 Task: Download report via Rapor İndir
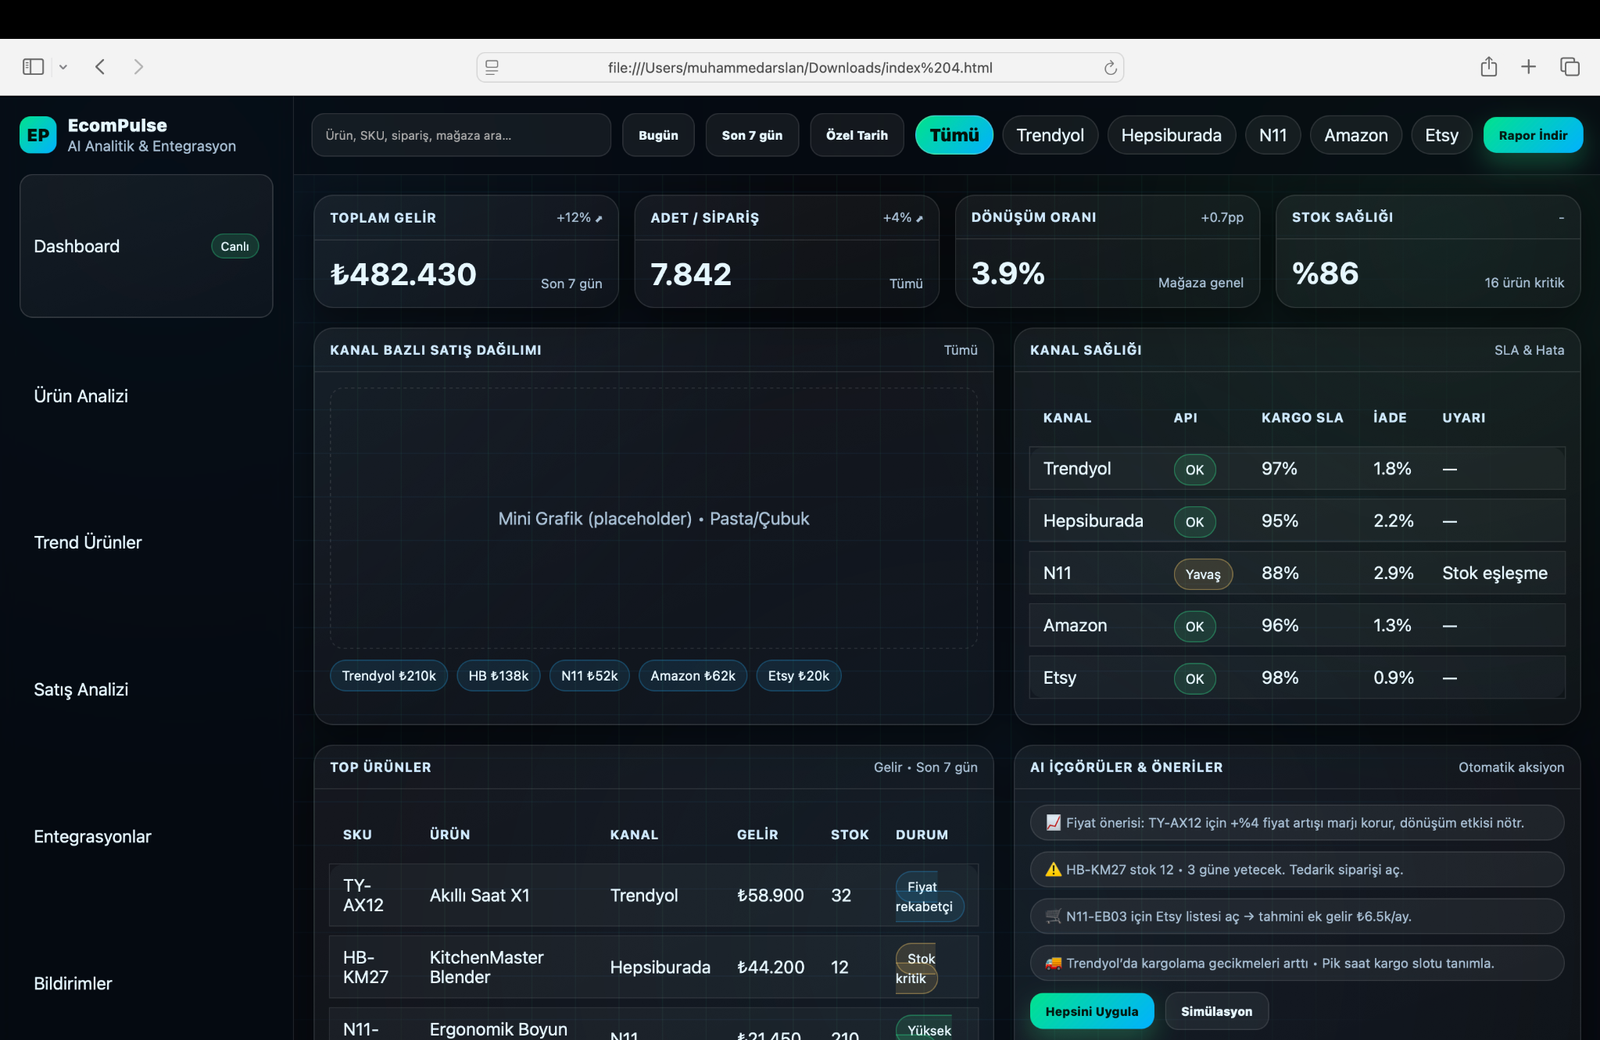[x=1532, y=135]
